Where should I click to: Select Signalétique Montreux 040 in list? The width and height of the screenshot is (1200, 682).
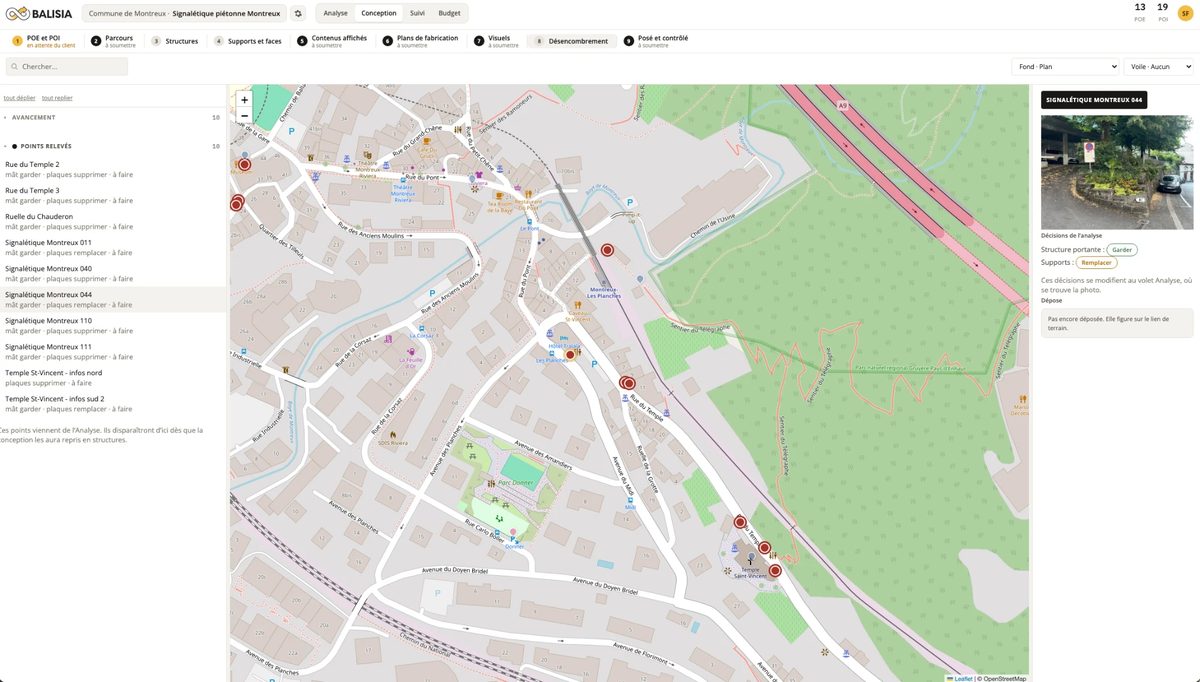tap(113, 273)
